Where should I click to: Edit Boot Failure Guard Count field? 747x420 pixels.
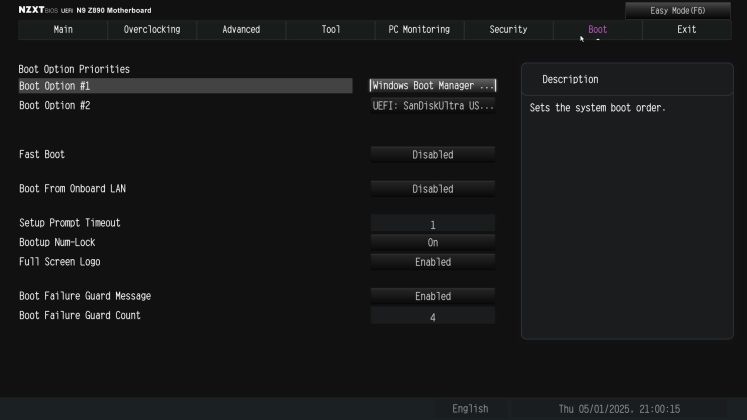433,317
